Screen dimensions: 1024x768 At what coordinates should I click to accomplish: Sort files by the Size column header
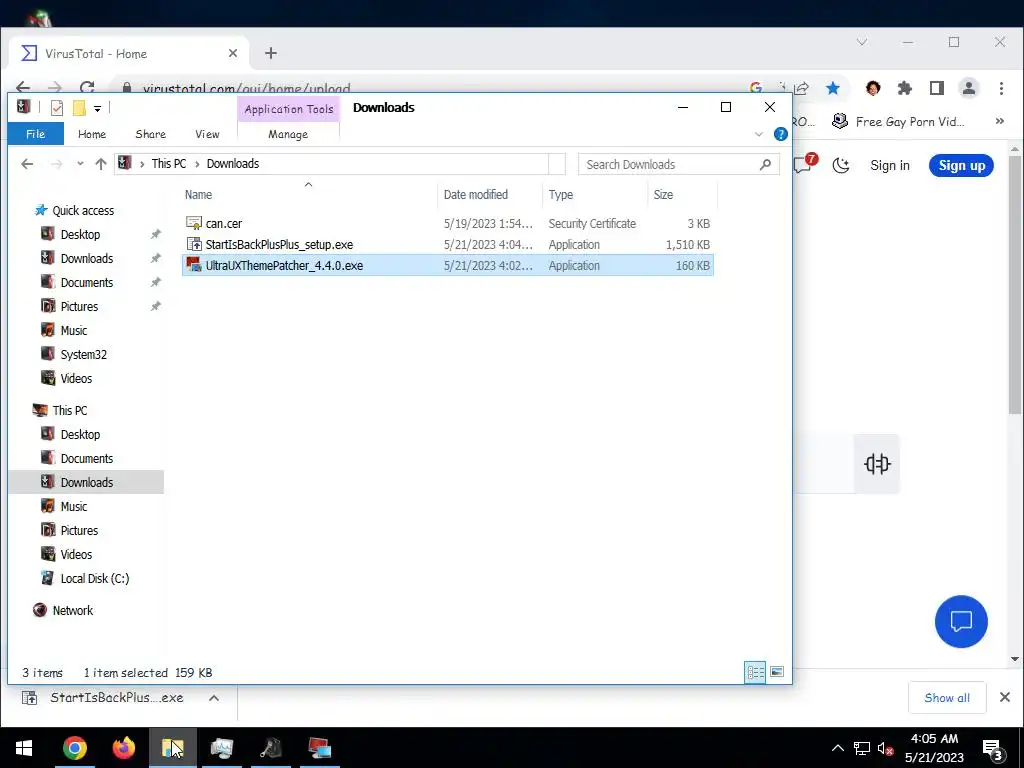pyautogui.click(x=682, y=195)
